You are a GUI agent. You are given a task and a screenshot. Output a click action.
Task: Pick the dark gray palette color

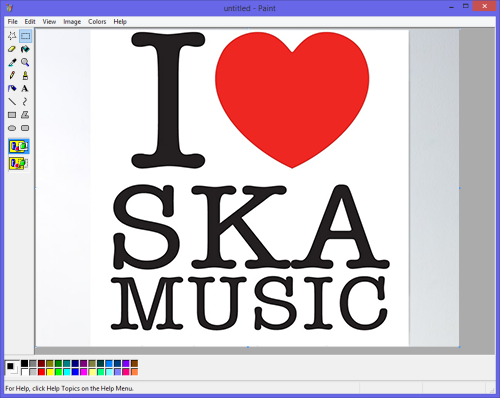[33, 363]
